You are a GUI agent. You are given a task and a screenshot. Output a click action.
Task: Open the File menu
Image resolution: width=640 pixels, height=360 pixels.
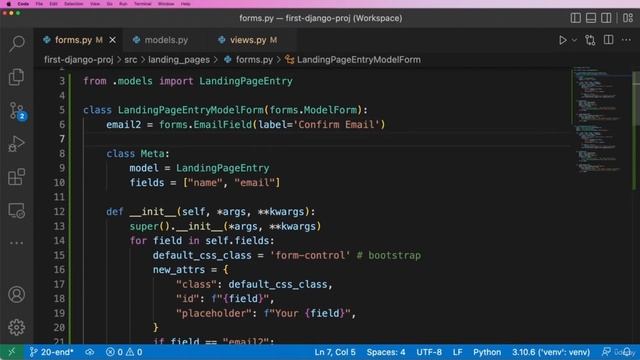39,4
